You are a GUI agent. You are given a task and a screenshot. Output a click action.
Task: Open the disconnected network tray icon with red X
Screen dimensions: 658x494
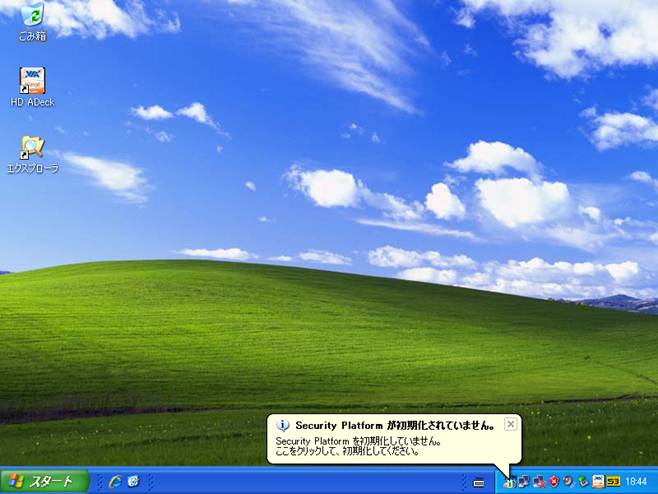pyautogui.click(x=539, y=482)
